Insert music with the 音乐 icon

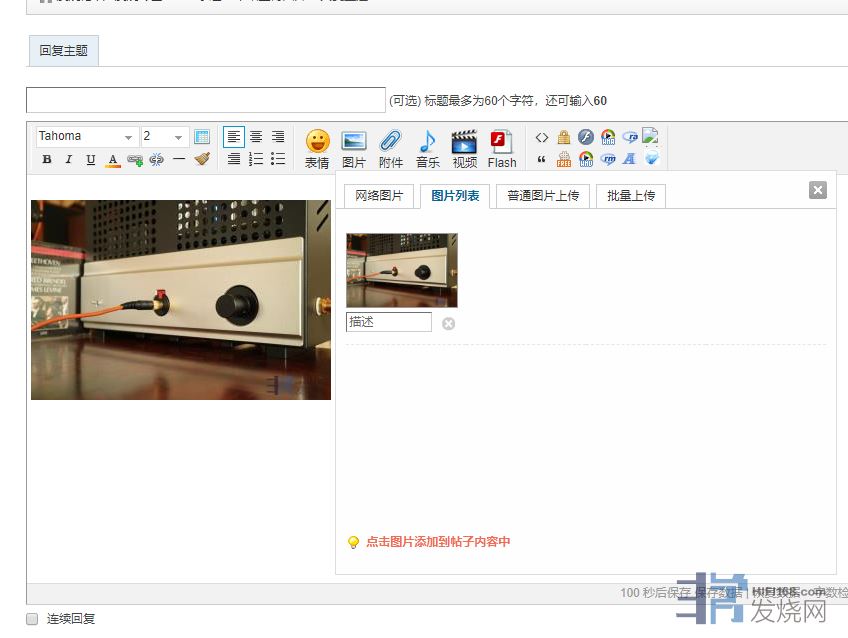tap(428, 148)
